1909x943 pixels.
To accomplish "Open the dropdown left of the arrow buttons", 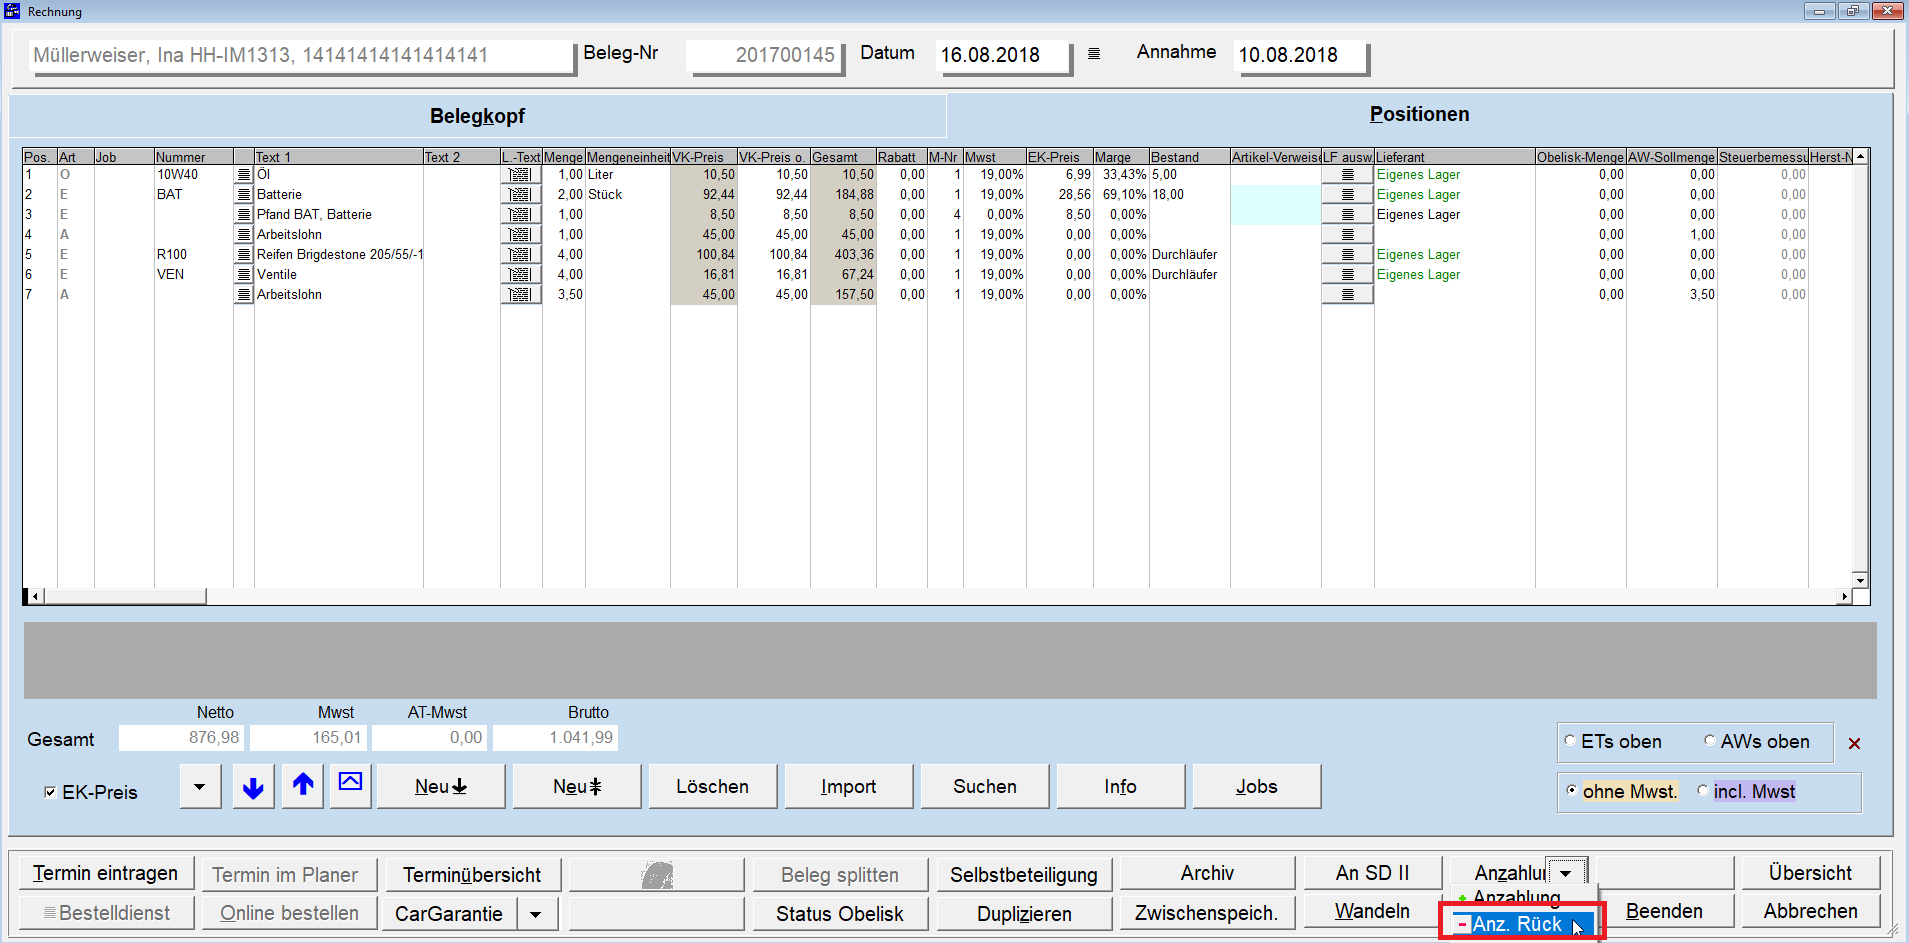I will [200, 787].
